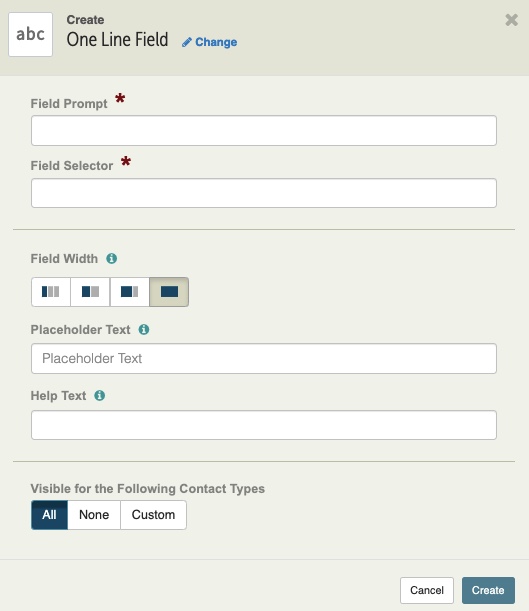The width and height of the screenshot is (529, 611).
Task: Set contact type visibility to All
Action: [x=49, y=515]
